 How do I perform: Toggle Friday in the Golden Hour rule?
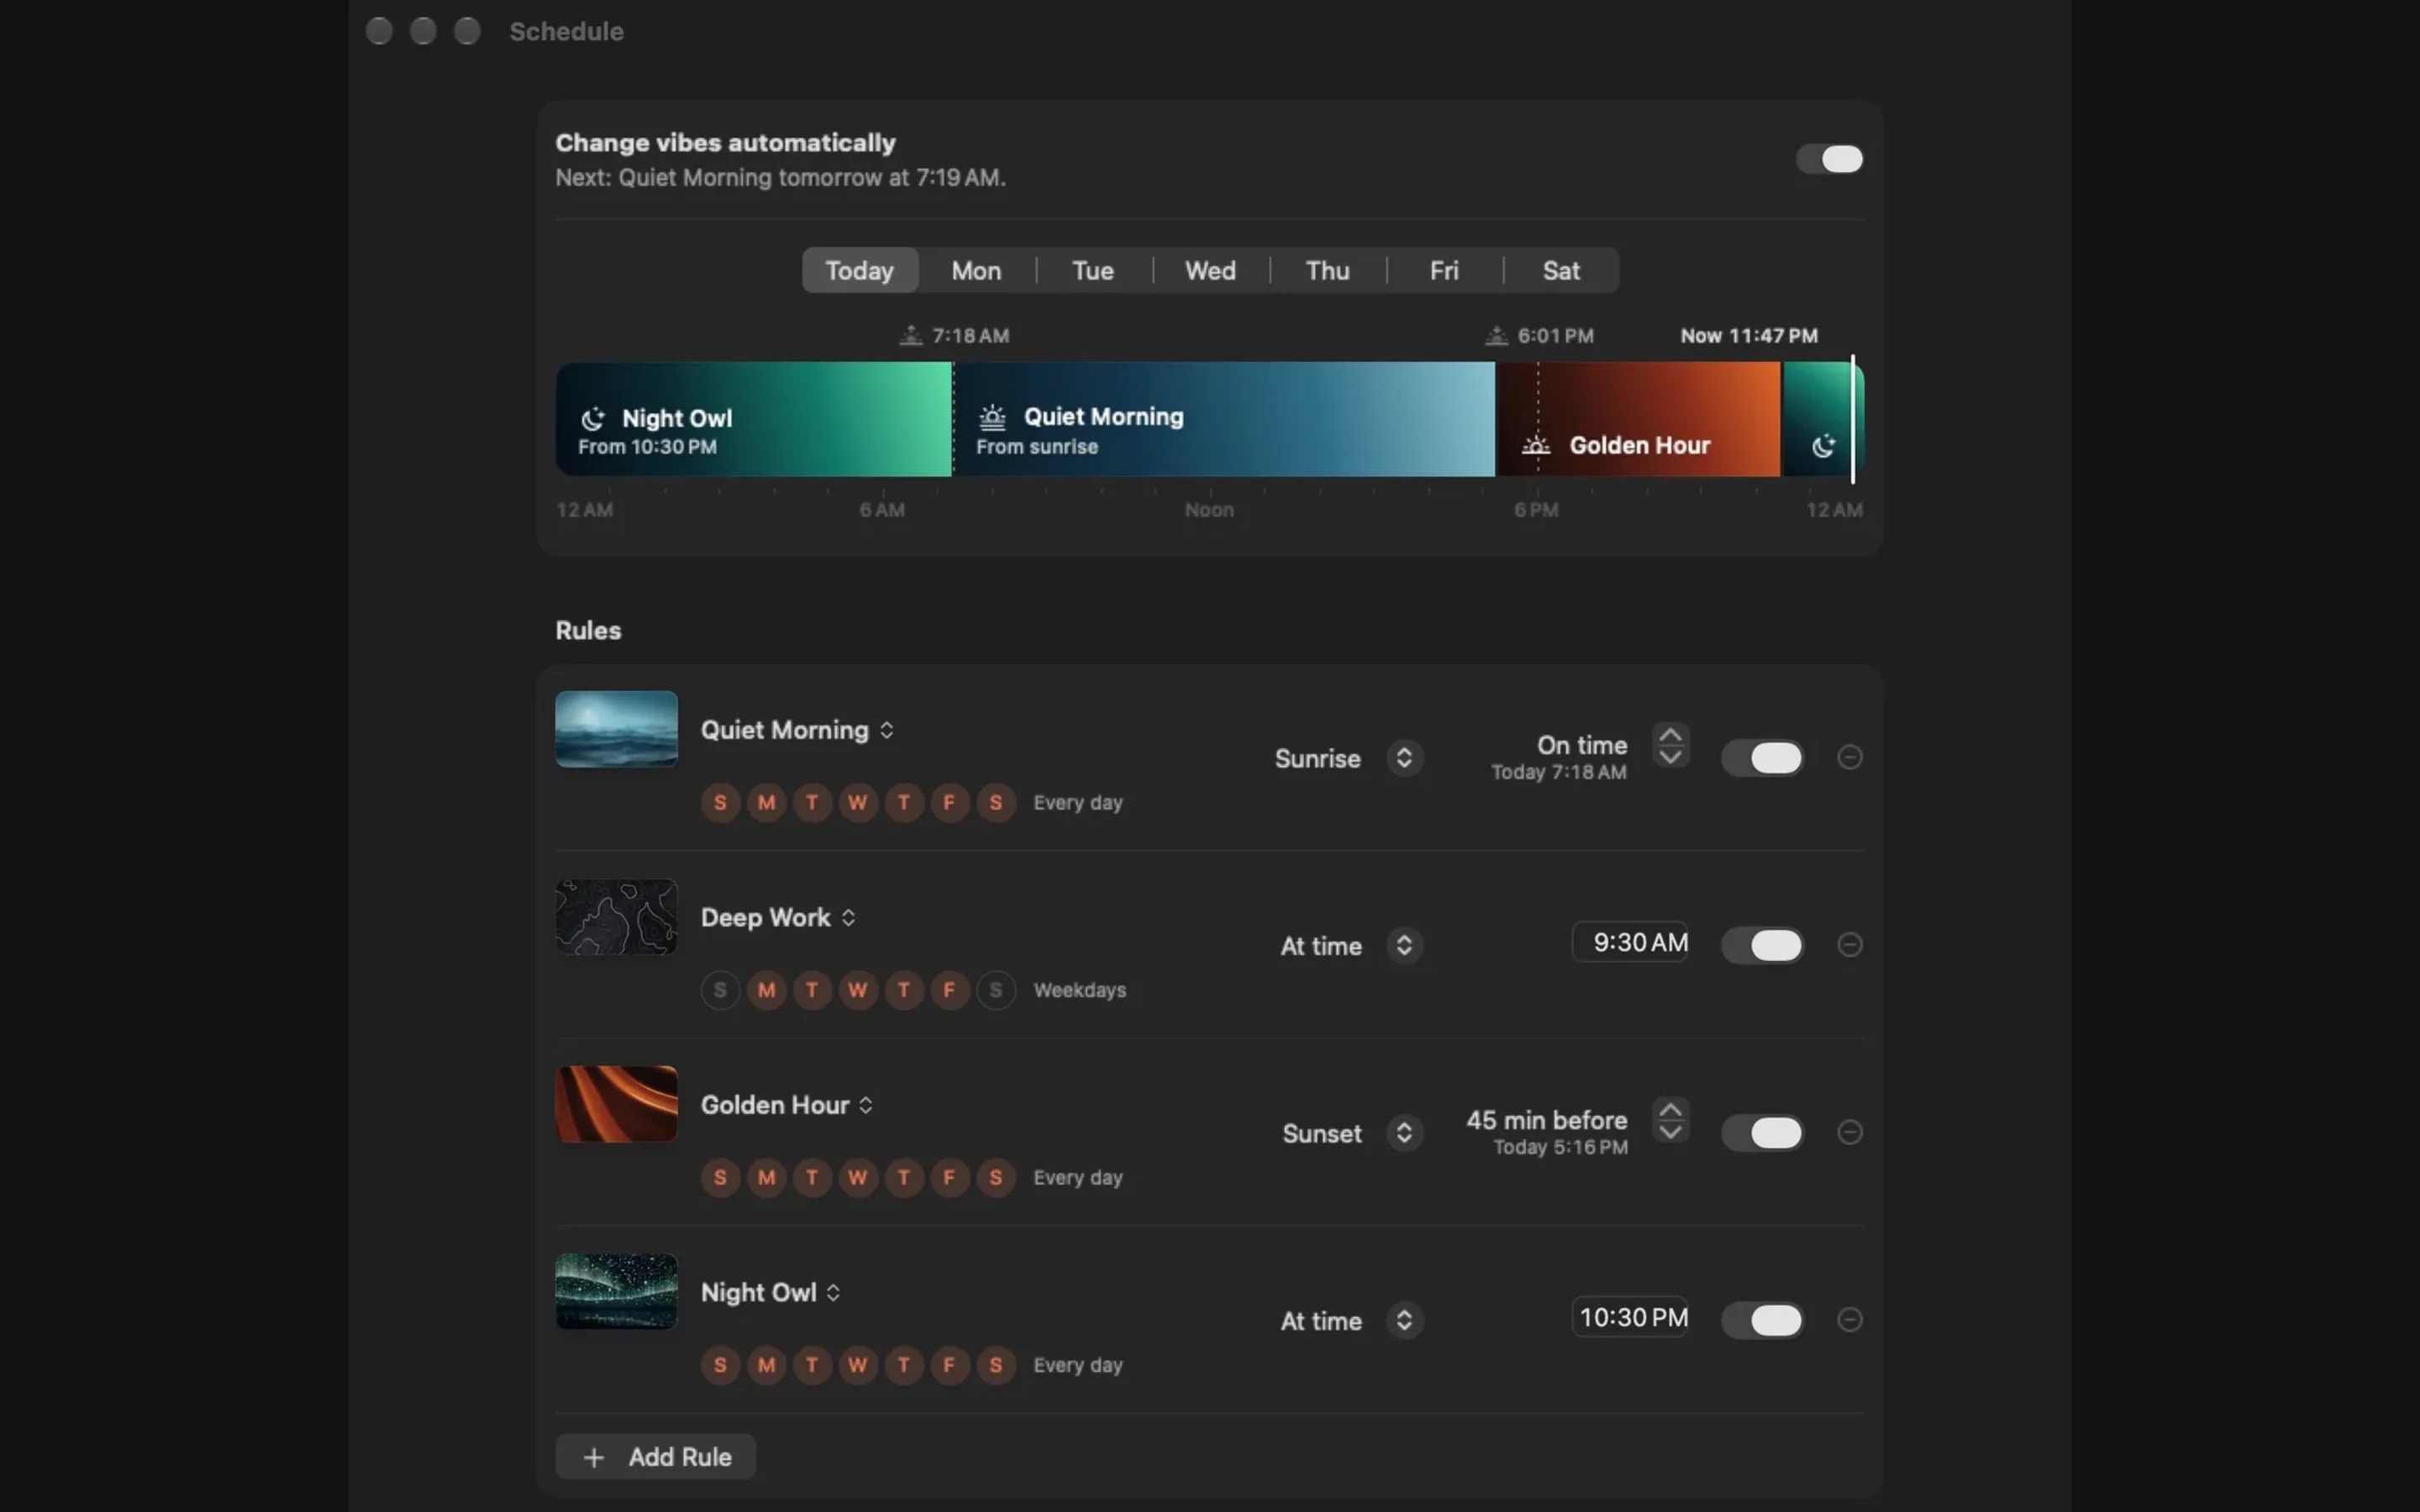tap(950, 1178)
